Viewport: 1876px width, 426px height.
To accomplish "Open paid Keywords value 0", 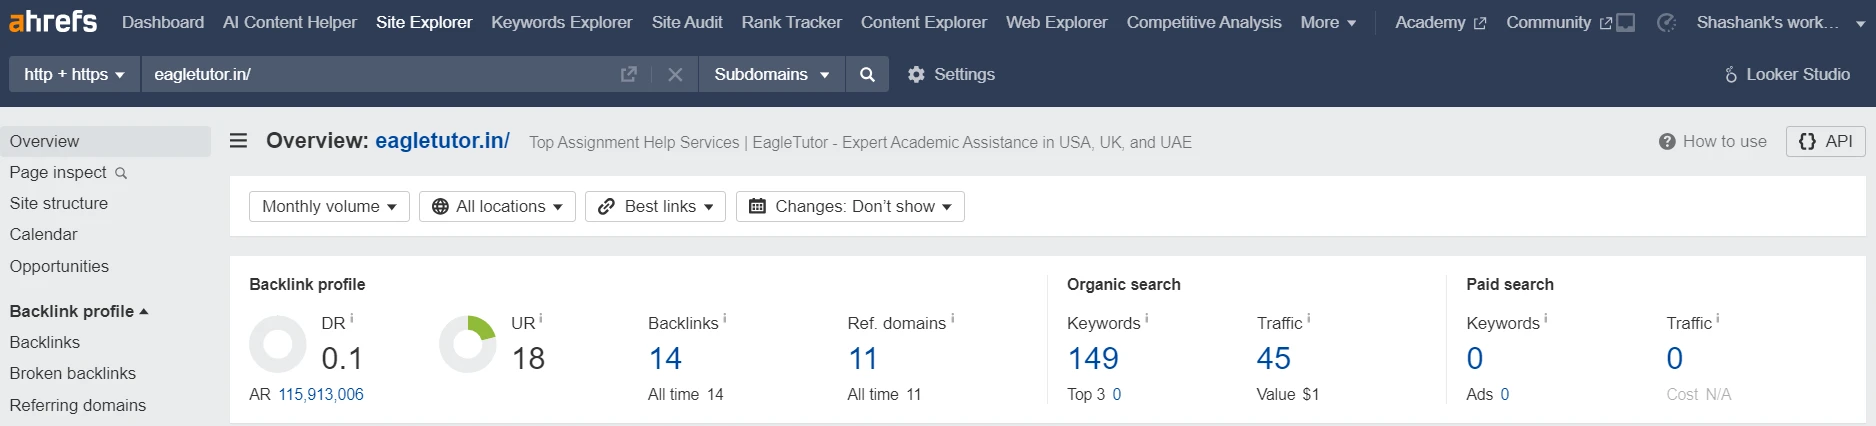I will pyautogui.click(x=1475, y=358).
